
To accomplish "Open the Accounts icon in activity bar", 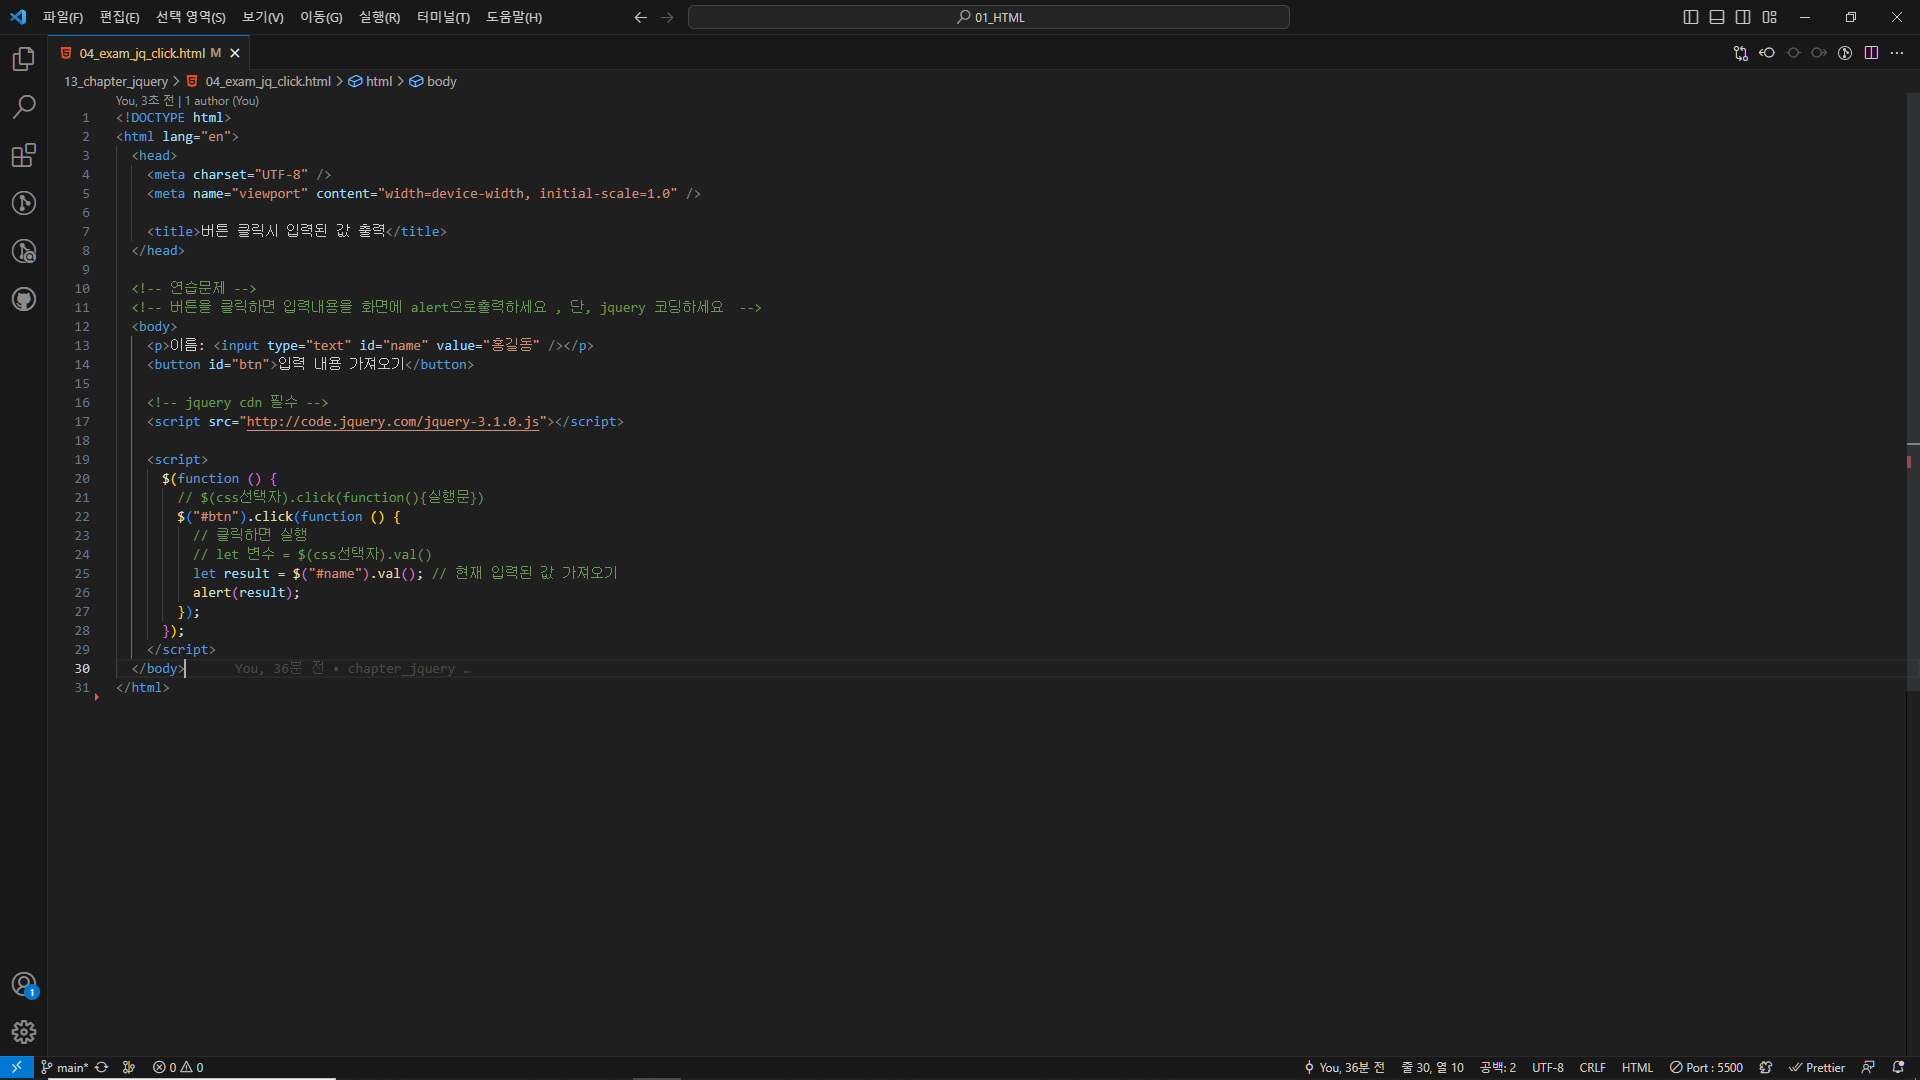I will (x=24, y=985).
